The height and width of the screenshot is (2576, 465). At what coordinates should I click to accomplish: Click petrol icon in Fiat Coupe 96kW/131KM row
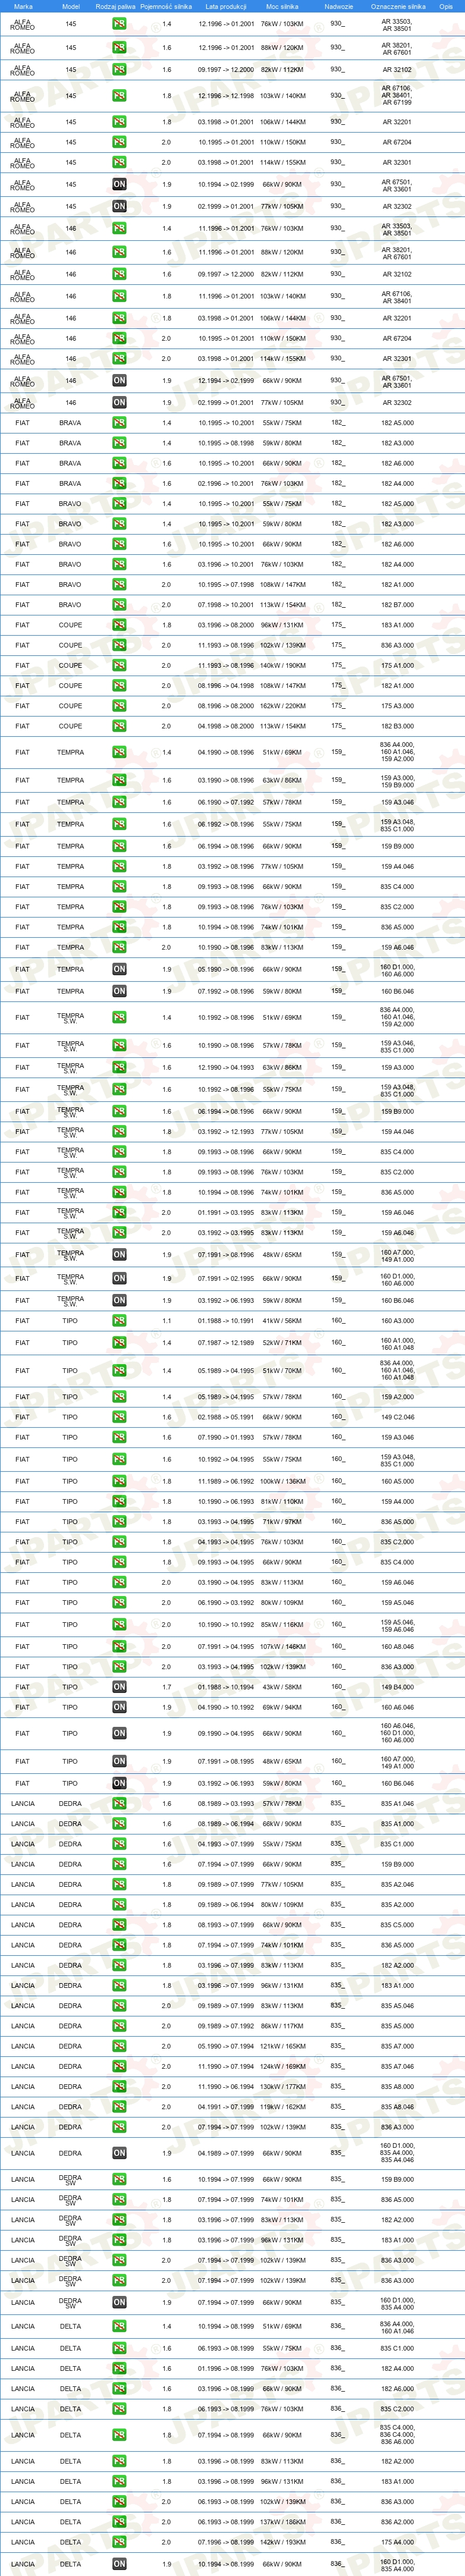point(119,625)
